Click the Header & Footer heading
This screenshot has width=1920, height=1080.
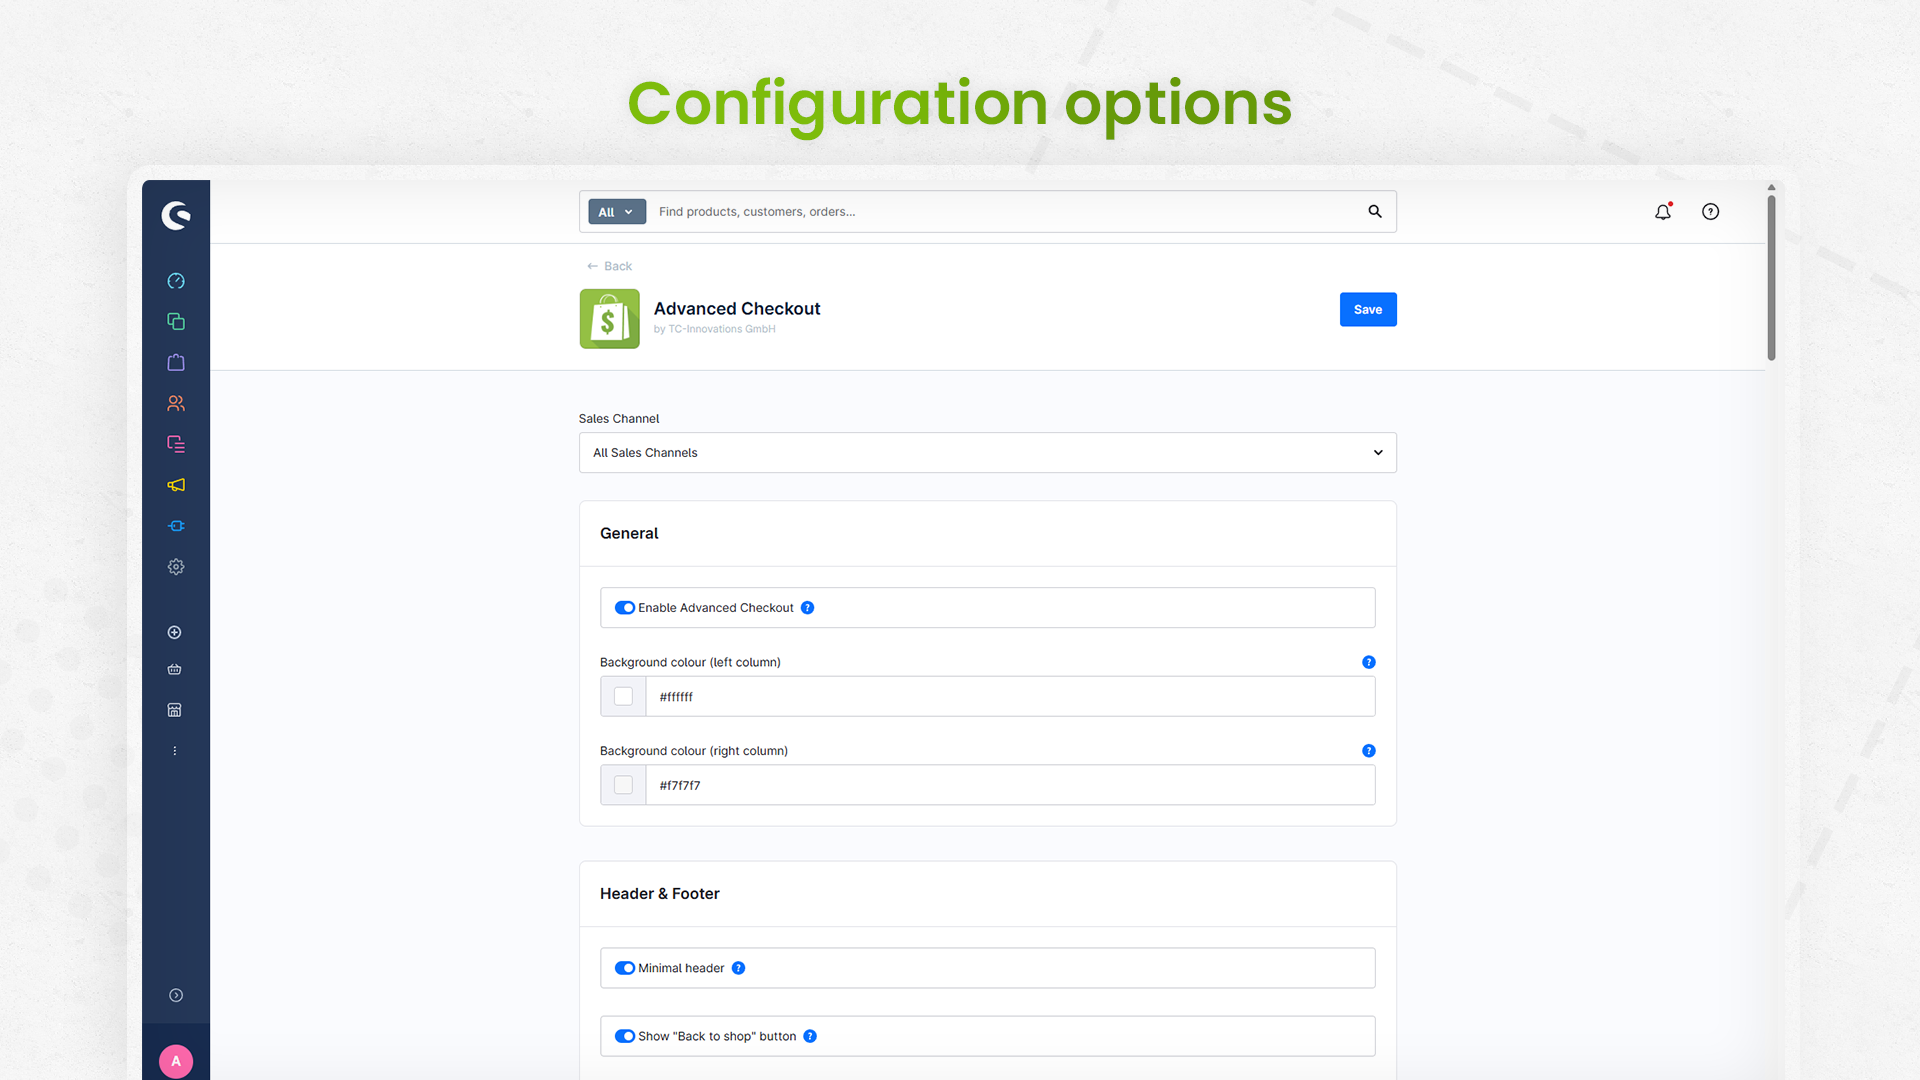tap(660, 893)
